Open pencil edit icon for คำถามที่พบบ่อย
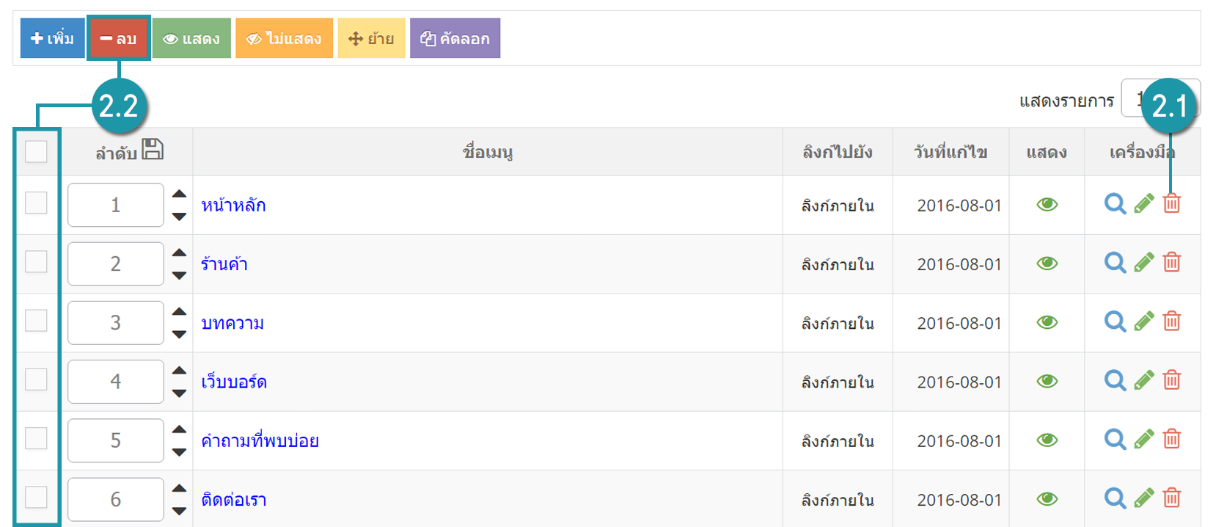This screenshot has height=527, width=1213. point(1144,440)
